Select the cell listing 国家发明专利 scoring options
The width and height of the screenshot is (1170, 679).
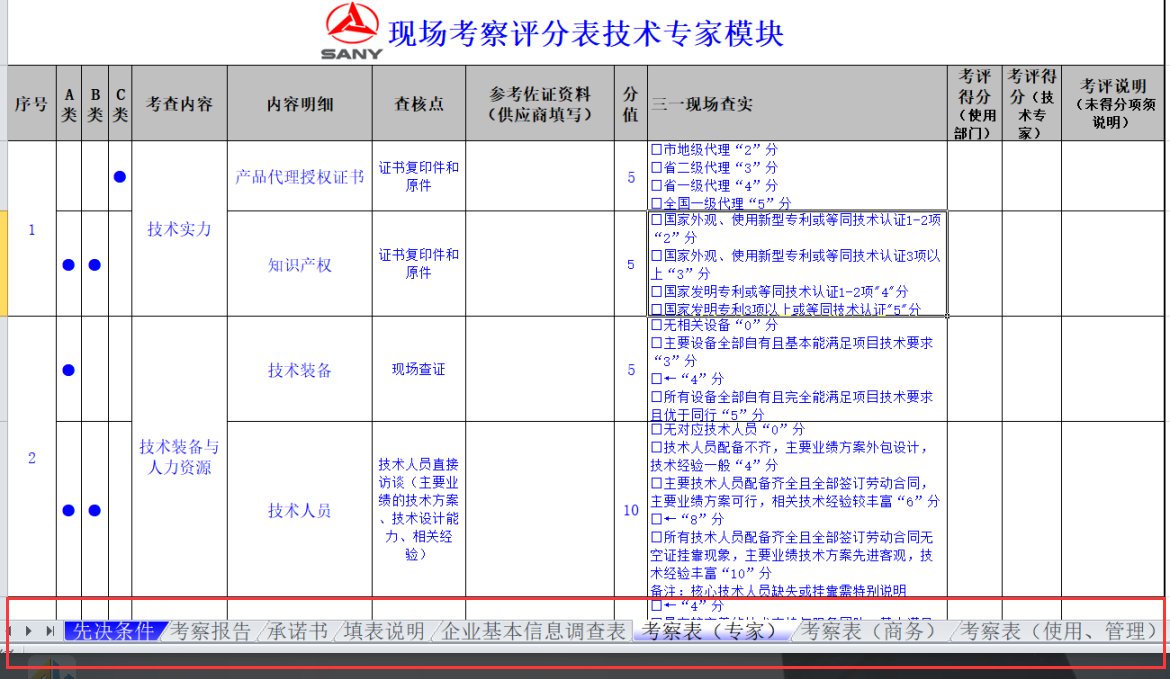pyautogui.click(x=798, y=264)
